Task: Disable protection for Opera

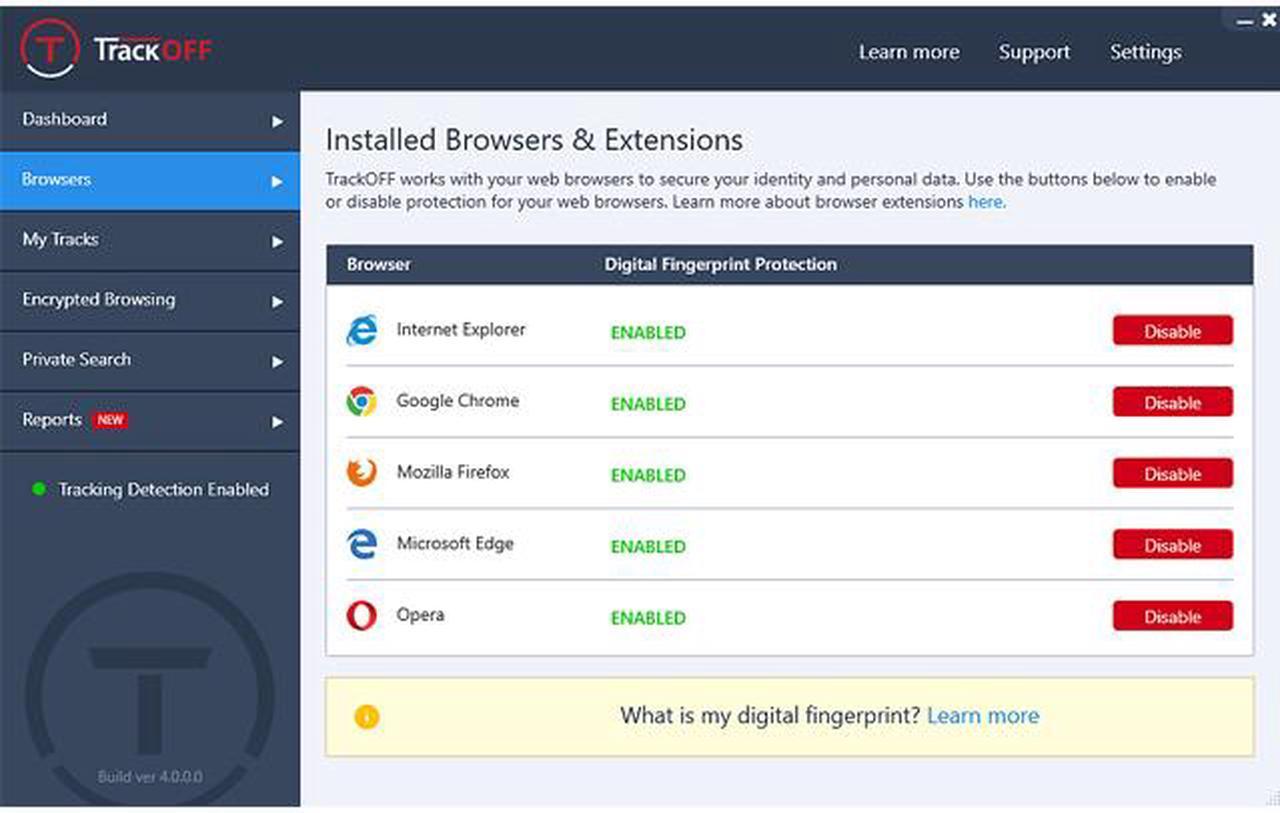Action: pos(1173,616)
